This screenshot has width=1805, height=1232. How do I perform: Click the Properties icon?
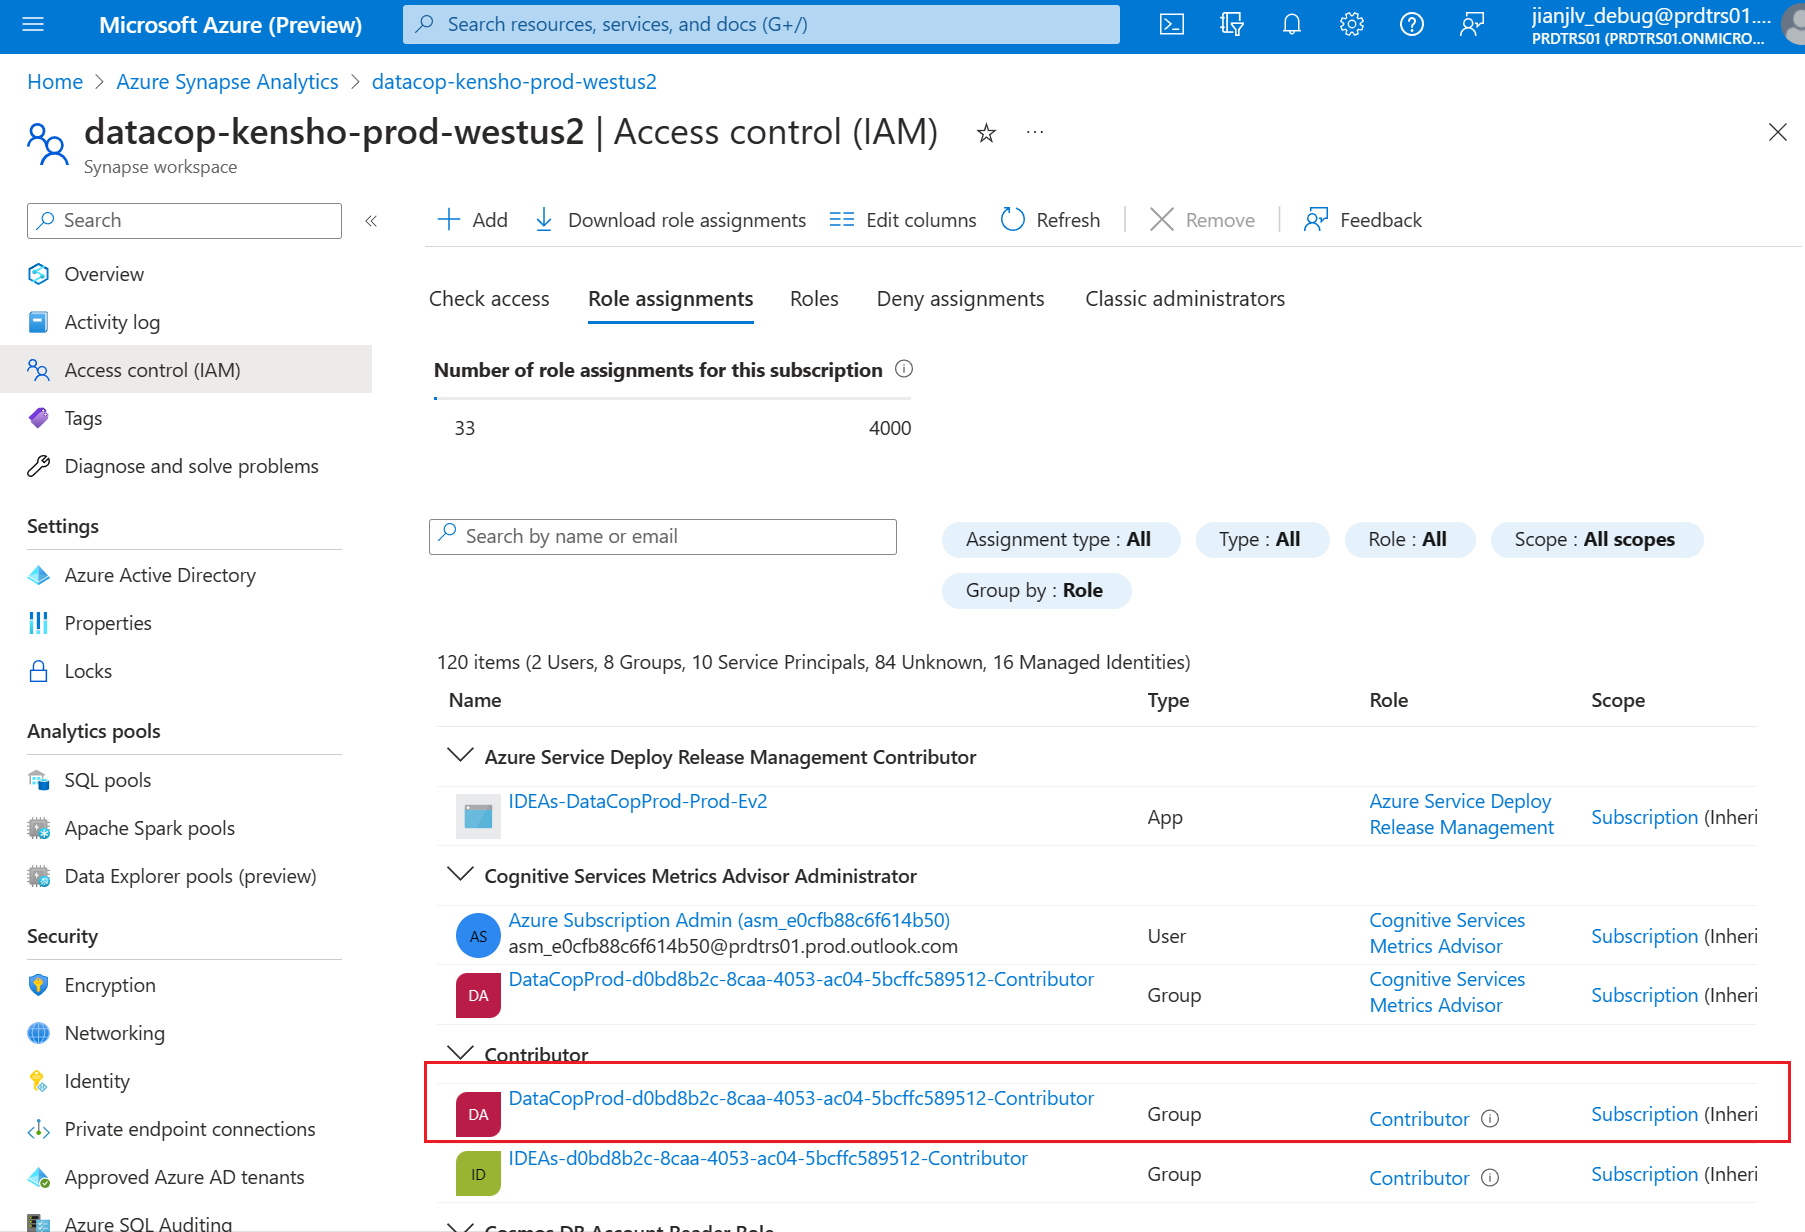coord(39,623)
